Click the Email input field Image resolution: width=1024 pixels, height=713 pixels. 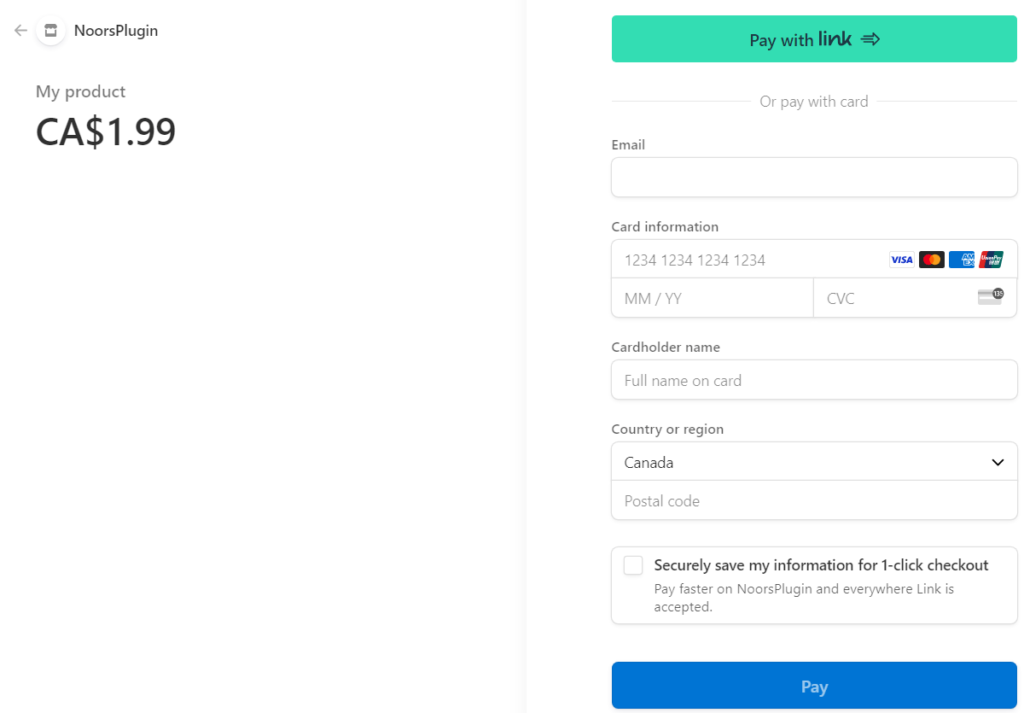[x=814, y=177]
